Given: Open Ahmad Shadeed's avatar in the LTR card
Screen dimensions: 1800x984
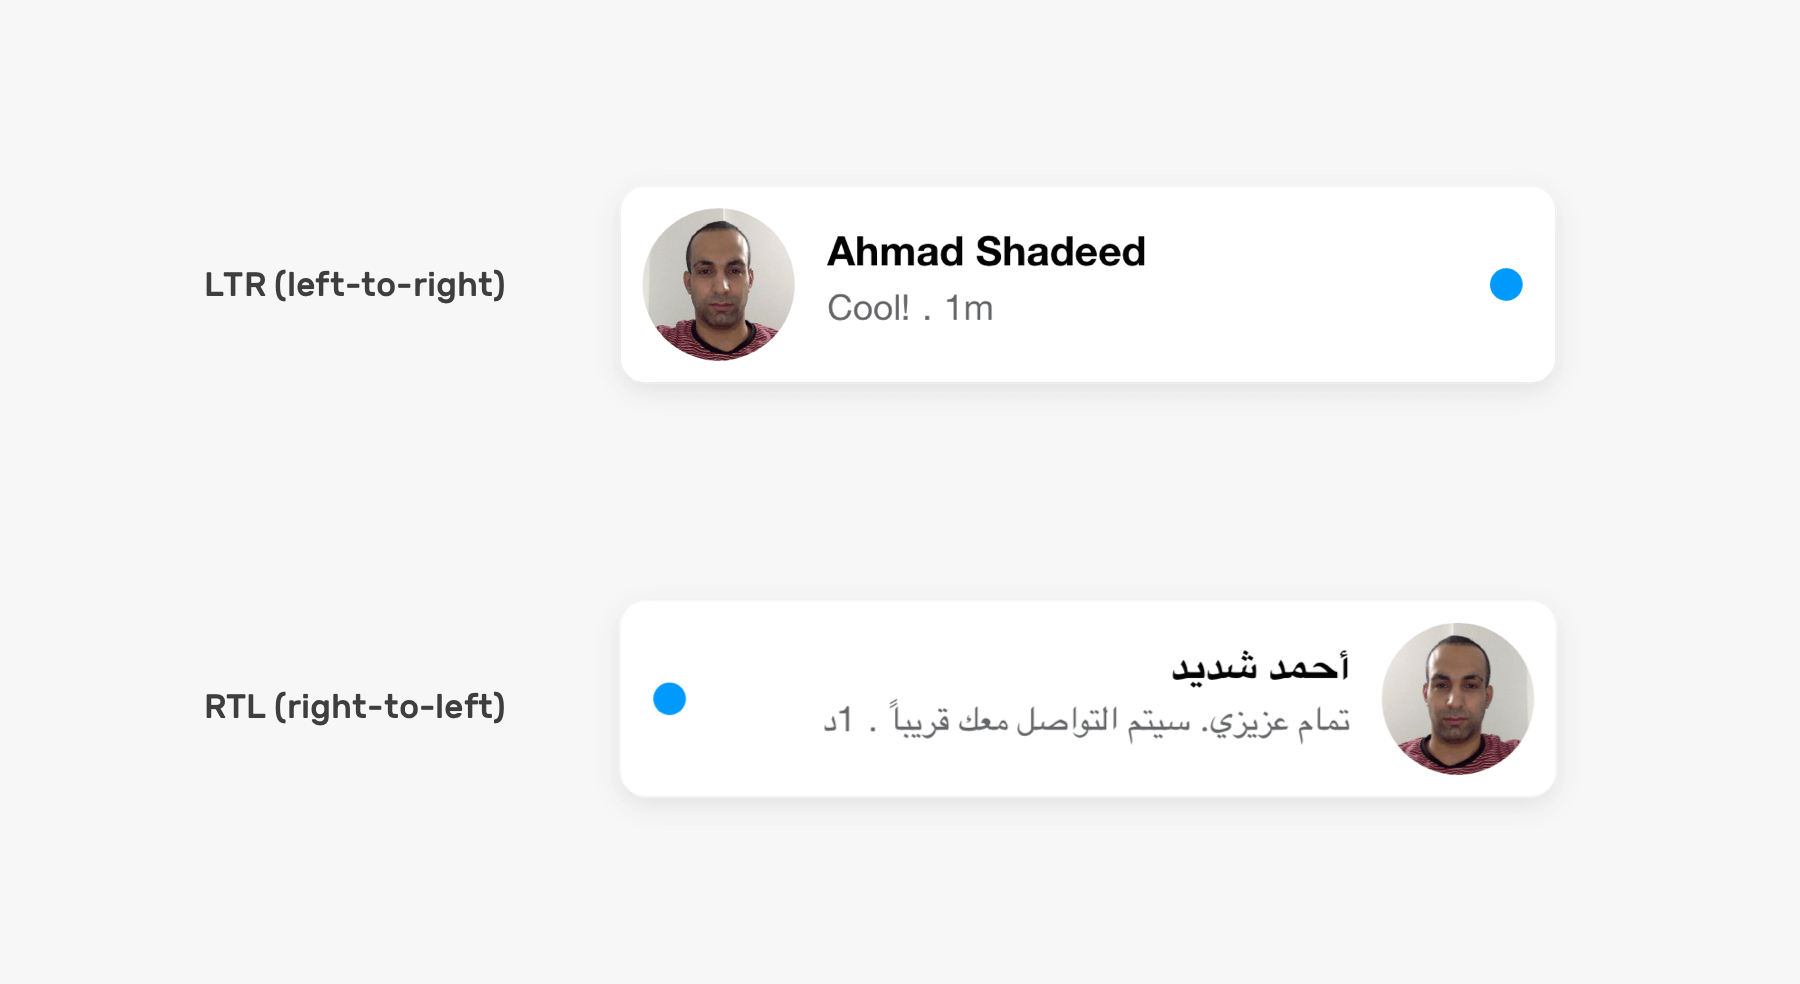Looking at the screenshot, I should 718,285.
